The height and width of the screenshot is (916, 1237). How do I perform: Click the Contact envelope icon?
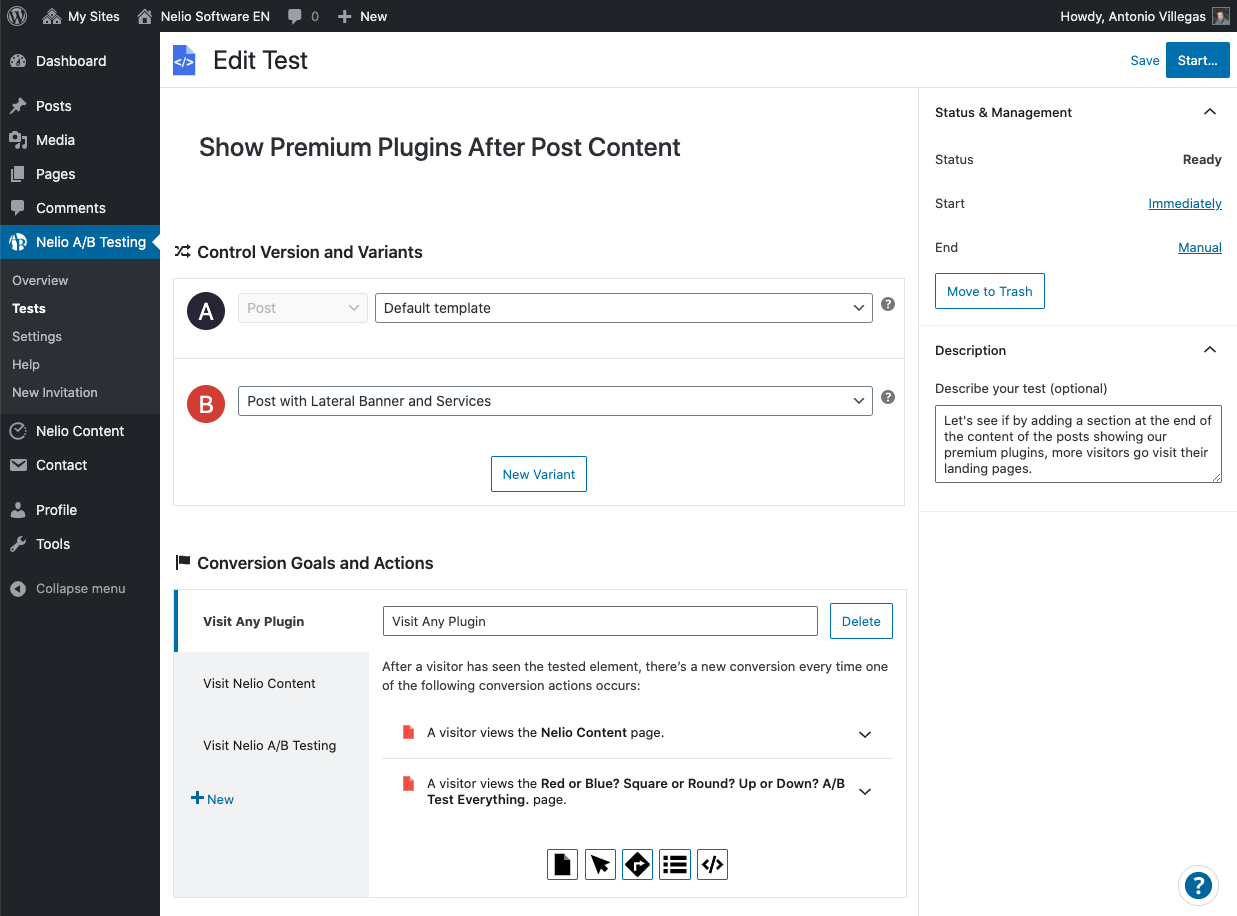[18, 465]
